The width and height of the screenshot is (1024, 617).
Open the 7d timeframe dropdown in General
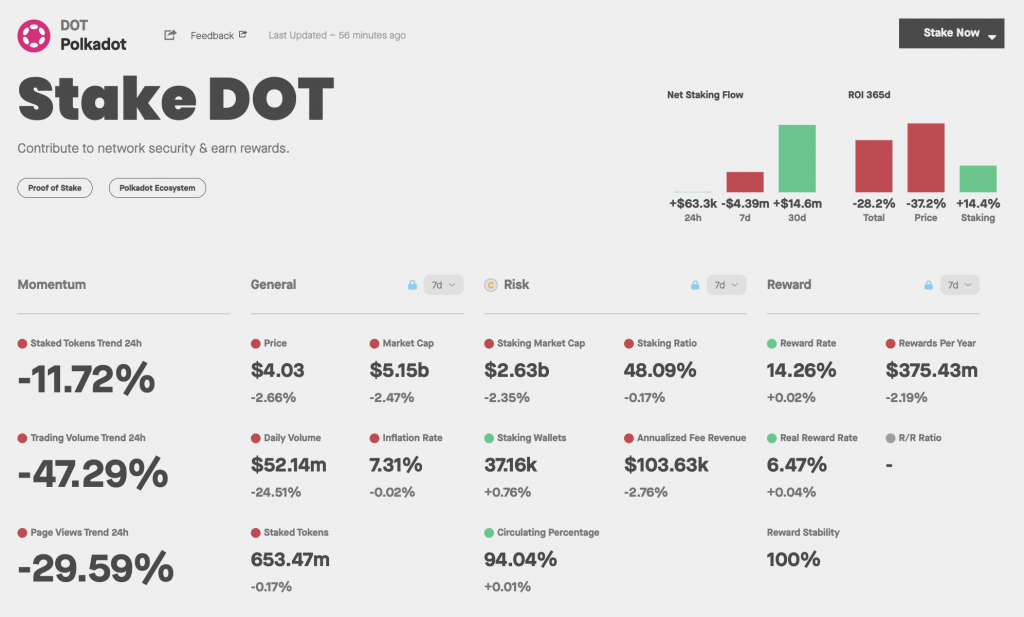pos(443,285)
